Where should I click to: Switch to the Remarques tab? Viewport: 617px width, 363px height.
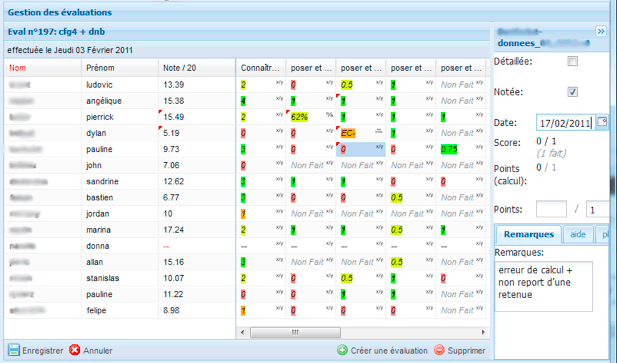pos(529,234)
